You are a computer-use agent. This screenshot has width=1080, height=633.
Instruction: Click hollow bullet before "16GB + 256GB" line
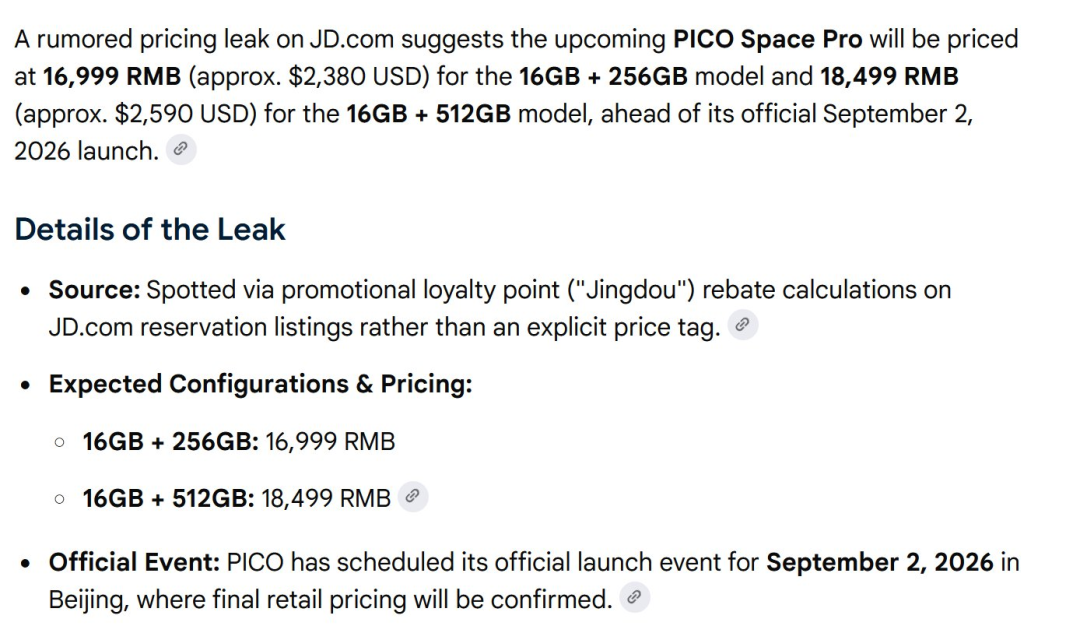point(60,442)
